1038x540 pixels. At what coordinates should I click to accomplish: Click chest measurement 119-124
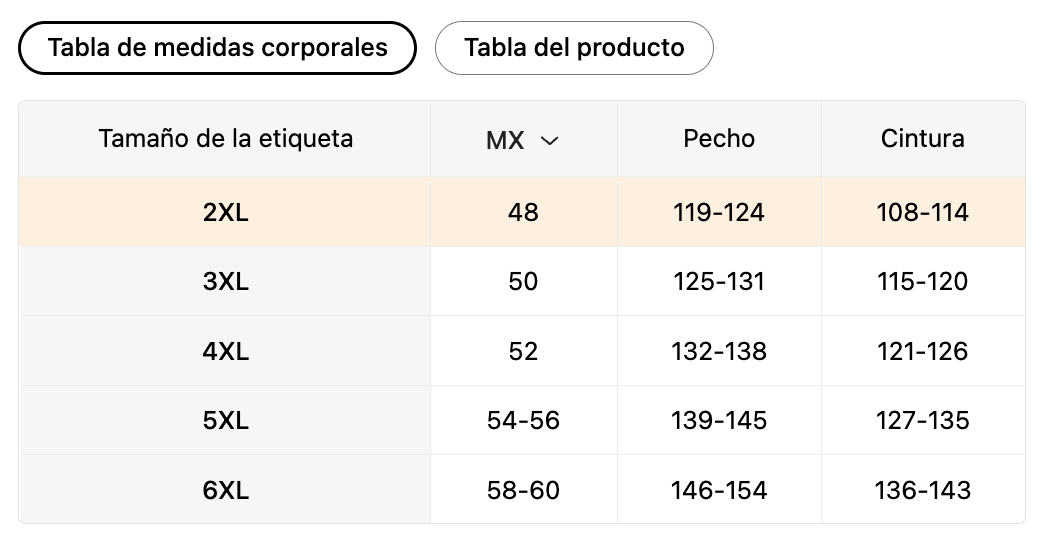click(x=719, y=212)
